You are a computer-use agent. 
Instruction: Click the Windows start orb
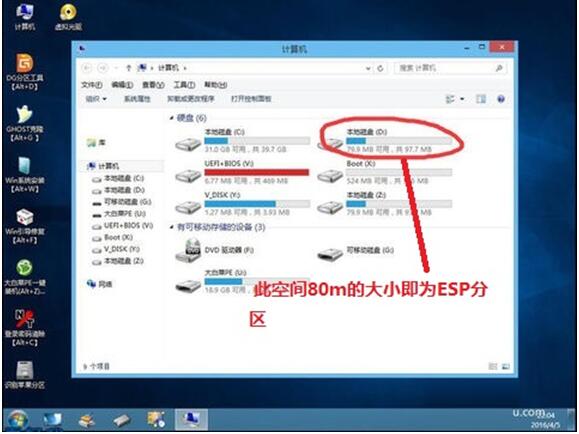pyautogui.click(x=17, y=420)
